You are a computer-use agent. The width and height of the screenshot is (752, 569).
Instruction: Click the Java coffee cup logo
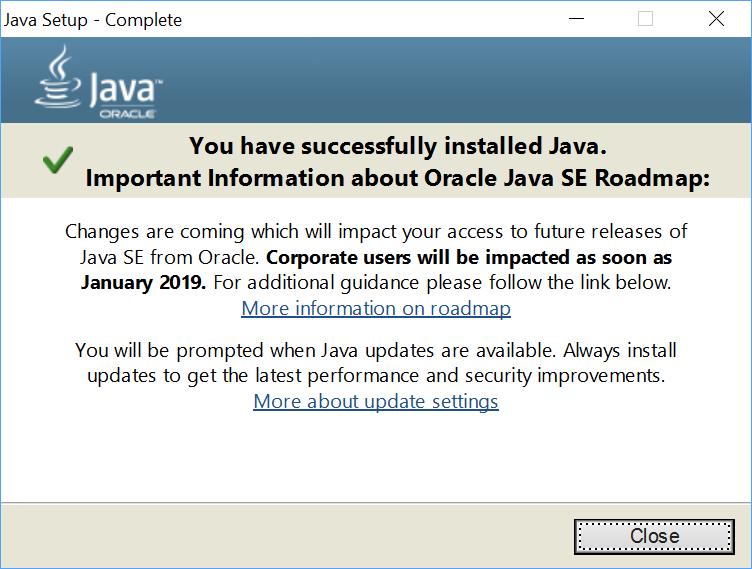(58, 77)
